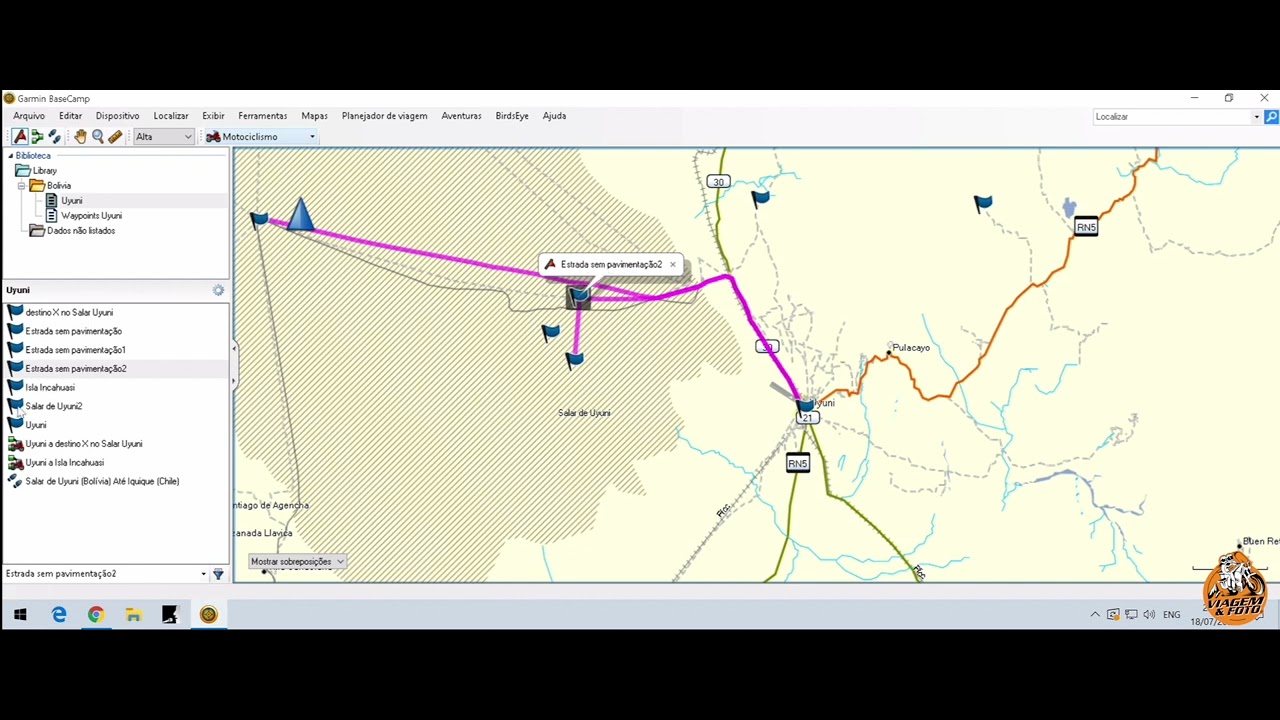Image resolution: width=1280 pixels, height=720 pixels.
Task: Switch to Garmin BaseCamp taskbar icon
Action: click(x=208, y=615)
